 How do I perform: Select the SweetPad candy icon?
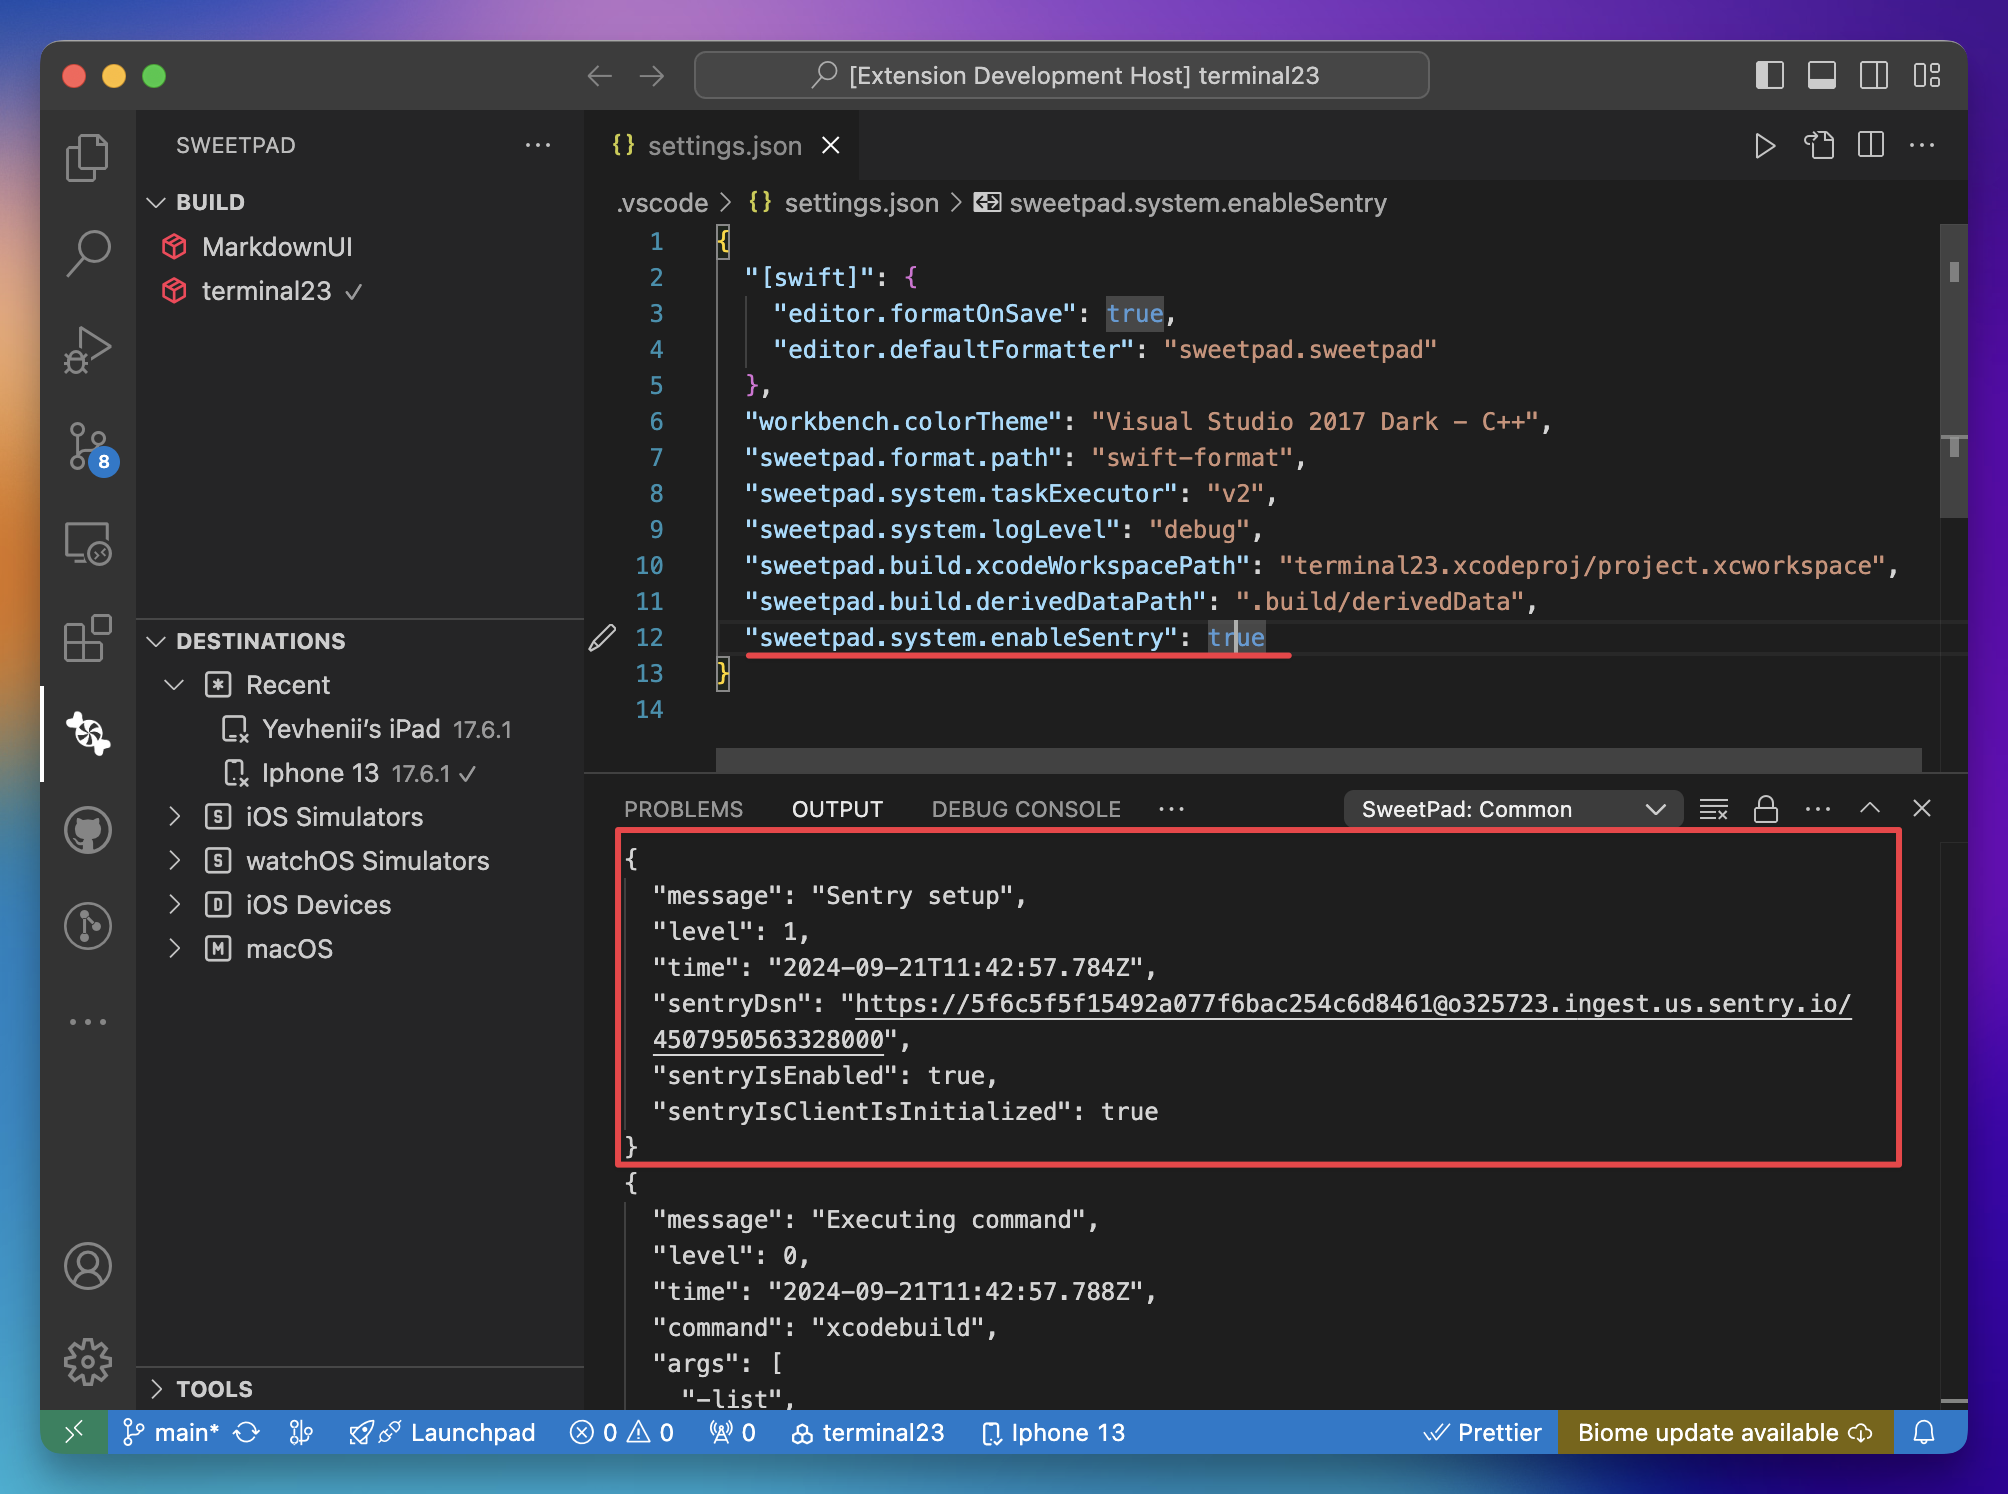tap(88, 734)
